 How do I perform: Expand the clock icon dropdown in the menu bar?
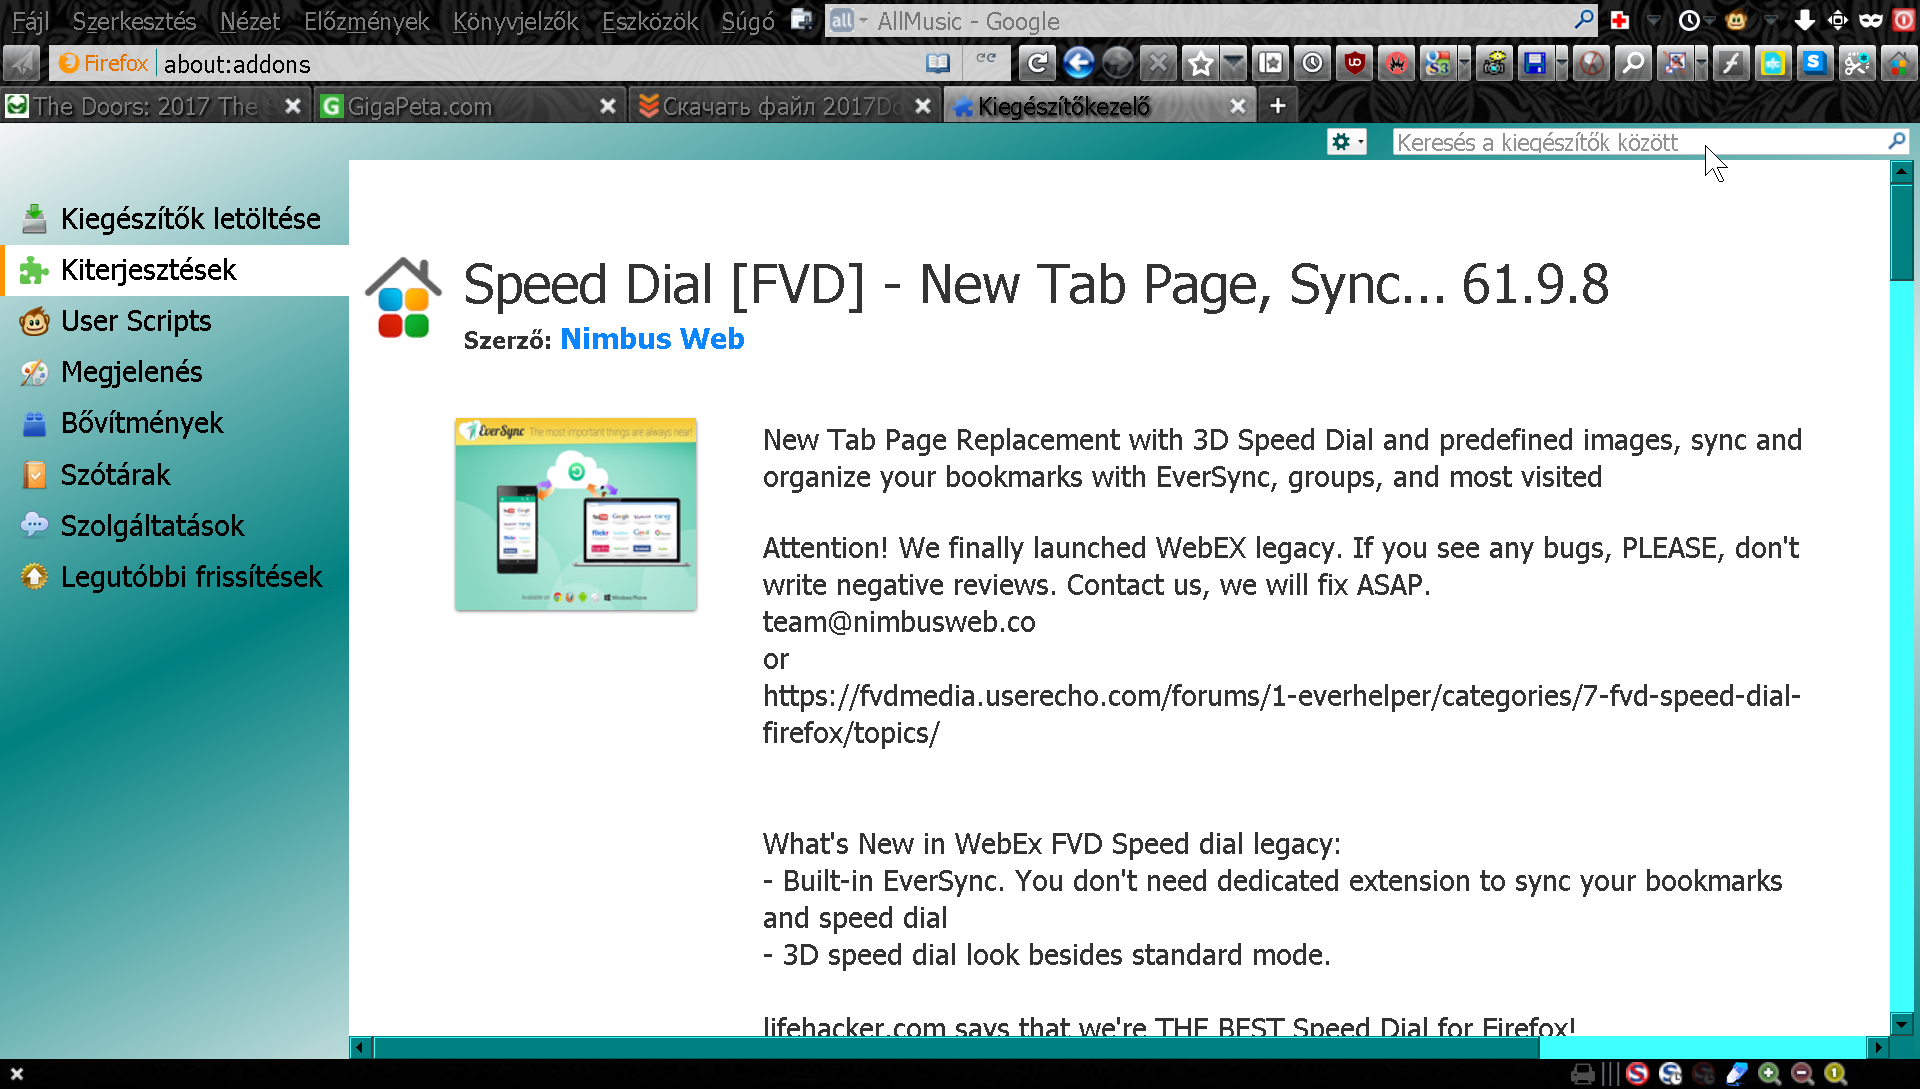[x=1711, y=20]
